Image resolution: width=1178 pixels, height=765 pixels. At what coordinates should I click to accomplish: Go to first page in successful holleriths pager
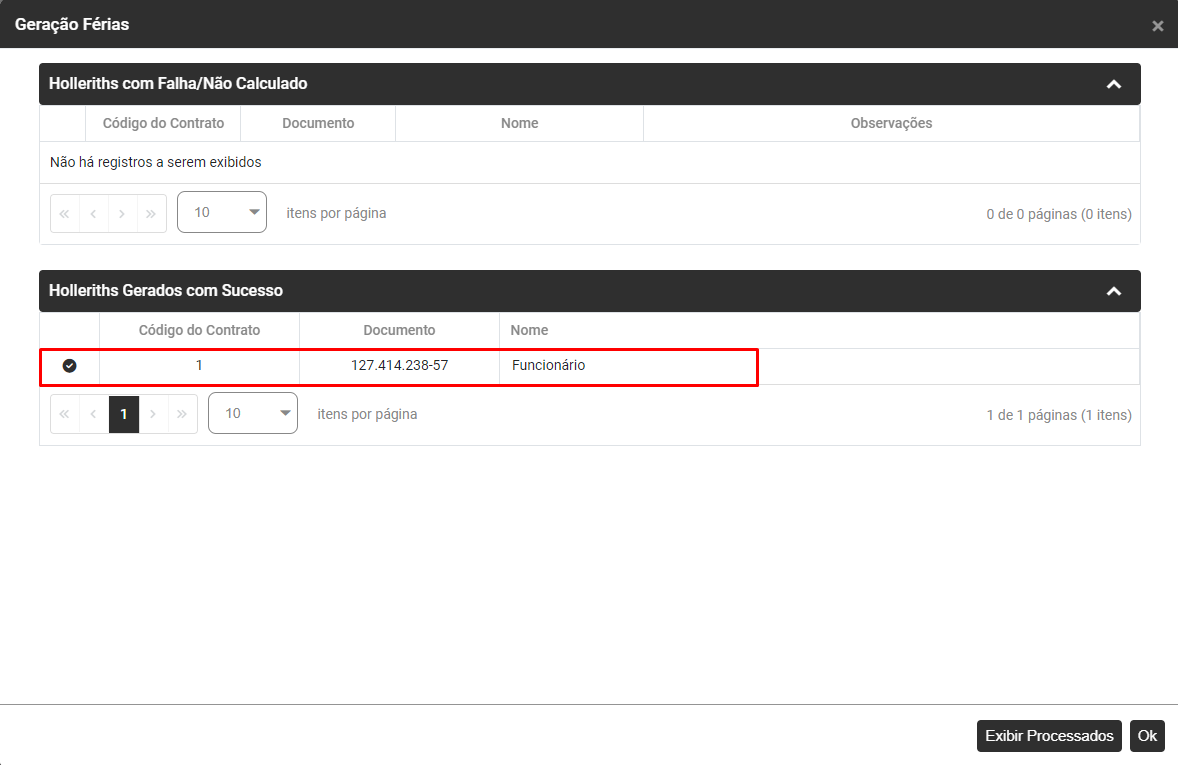click(x=65, y=414)
